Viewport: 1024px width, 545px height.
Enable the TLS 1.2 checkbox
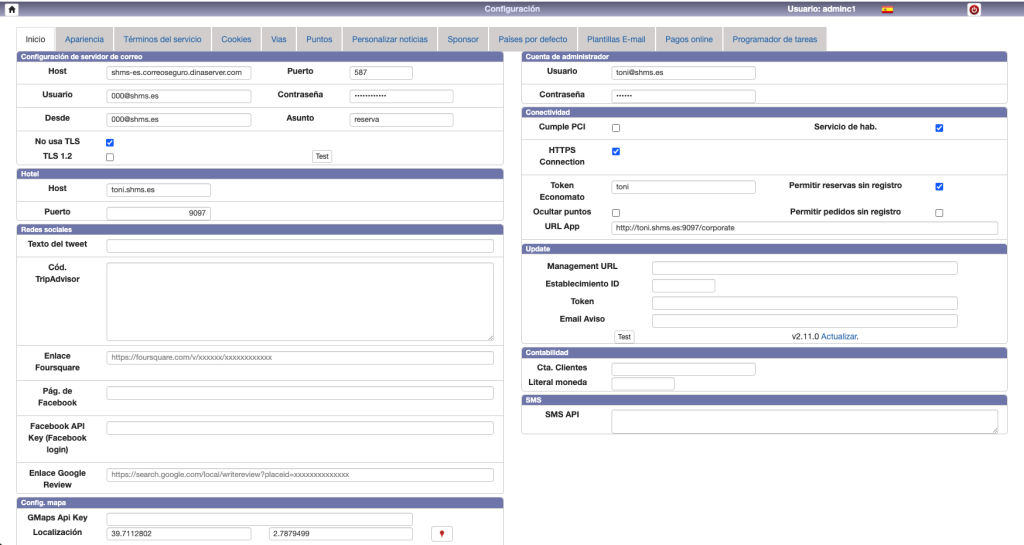point(110,157)
